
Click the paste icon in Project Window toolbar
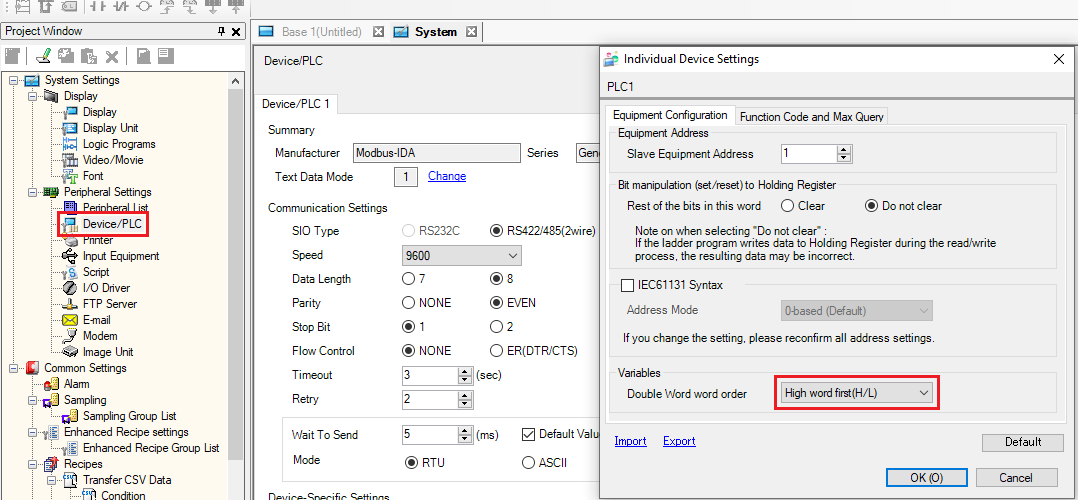(x=88, y=56)
